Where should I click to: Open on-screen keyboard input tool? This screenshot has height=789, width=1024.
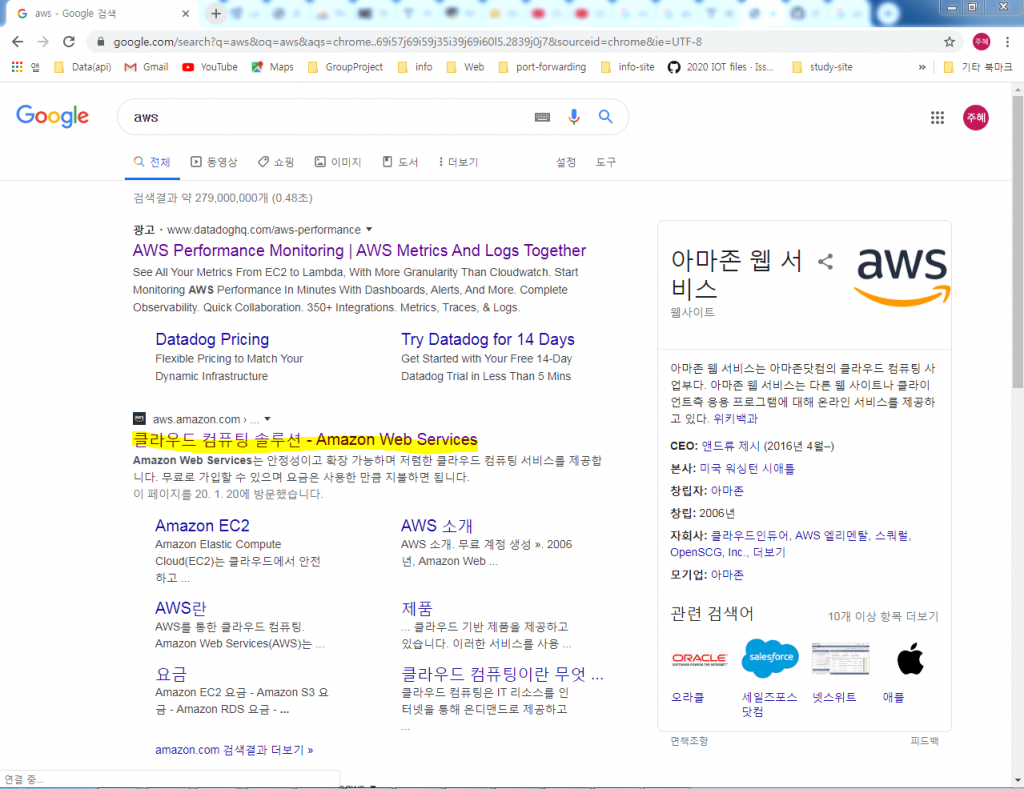point(542,117)
